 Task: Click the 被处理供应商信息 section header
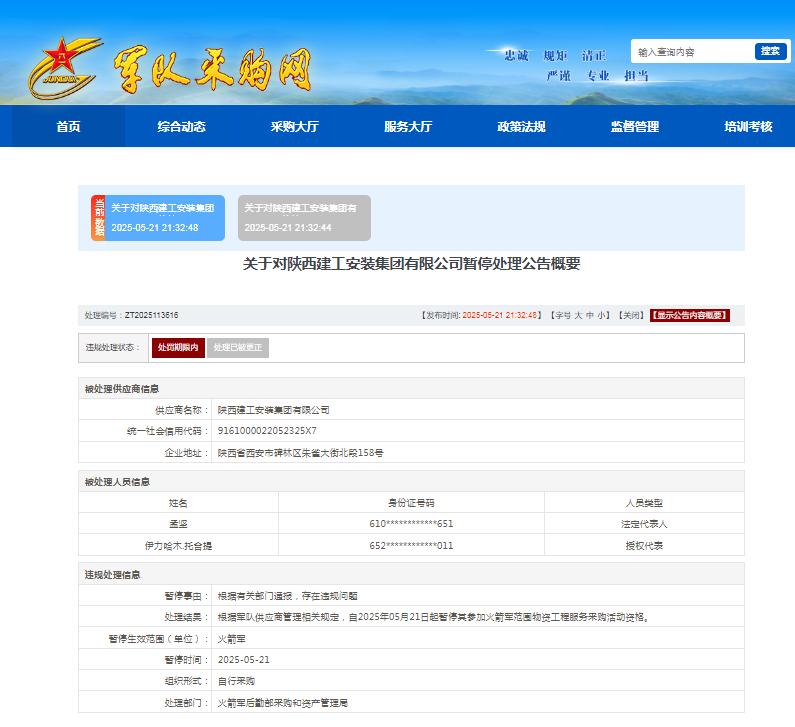[122, 389]
